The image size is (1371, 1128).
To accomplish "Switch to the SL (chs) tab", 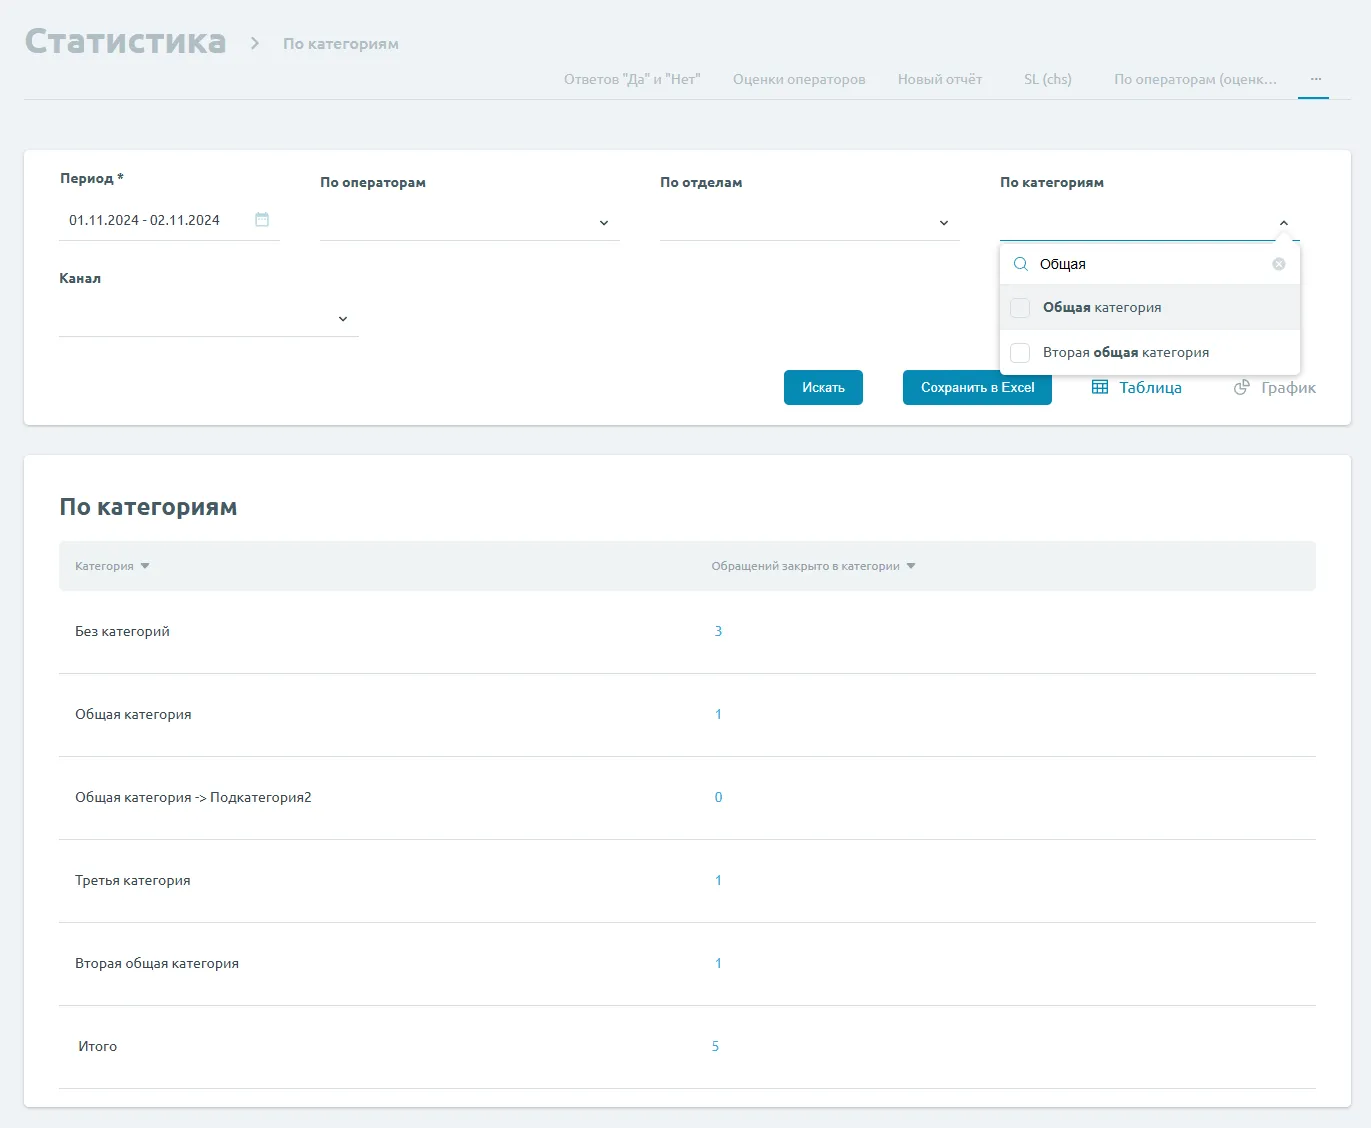I will [x=1047, y=80].
